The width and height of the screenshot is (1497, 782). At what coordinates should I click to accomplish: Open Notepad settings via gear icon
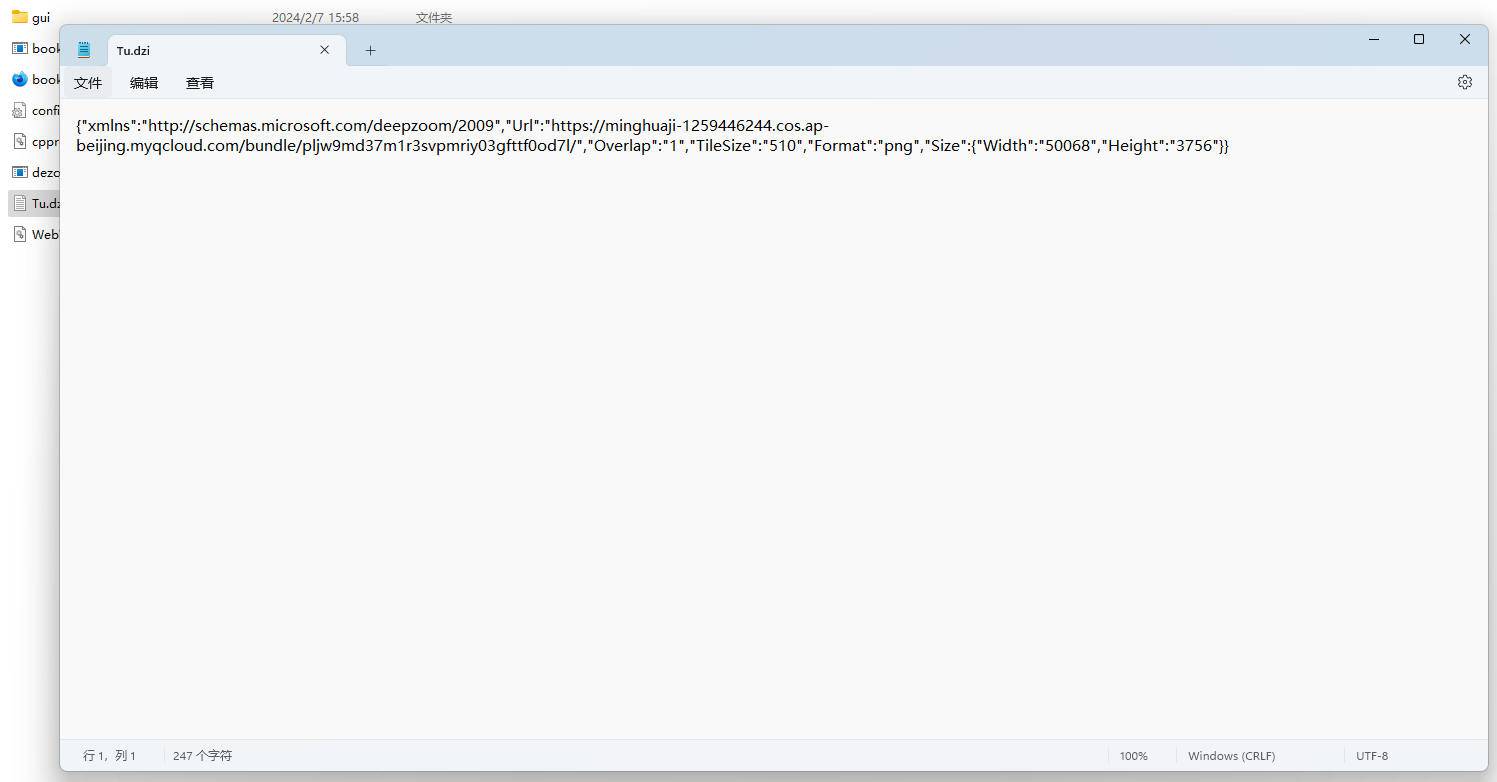[x=1464, y=82]
